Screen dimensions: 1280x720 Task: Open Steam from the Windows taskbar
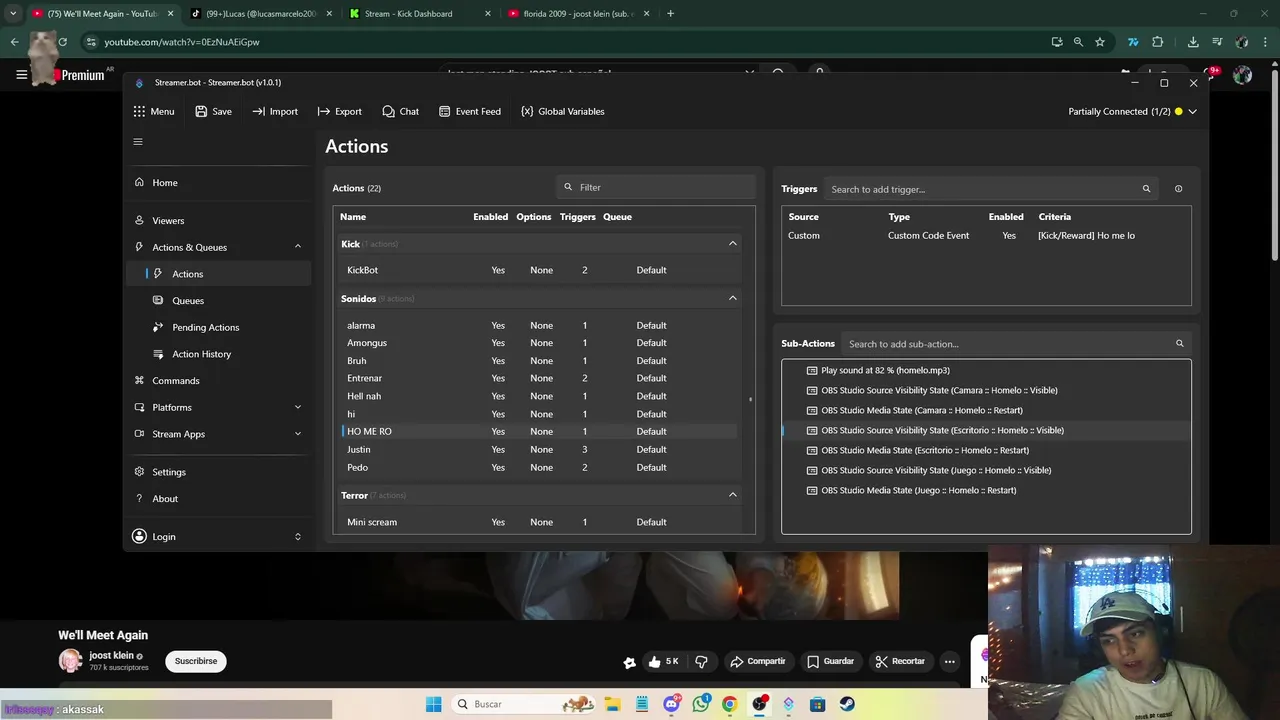pyautogui.click(x=846, y=704)
